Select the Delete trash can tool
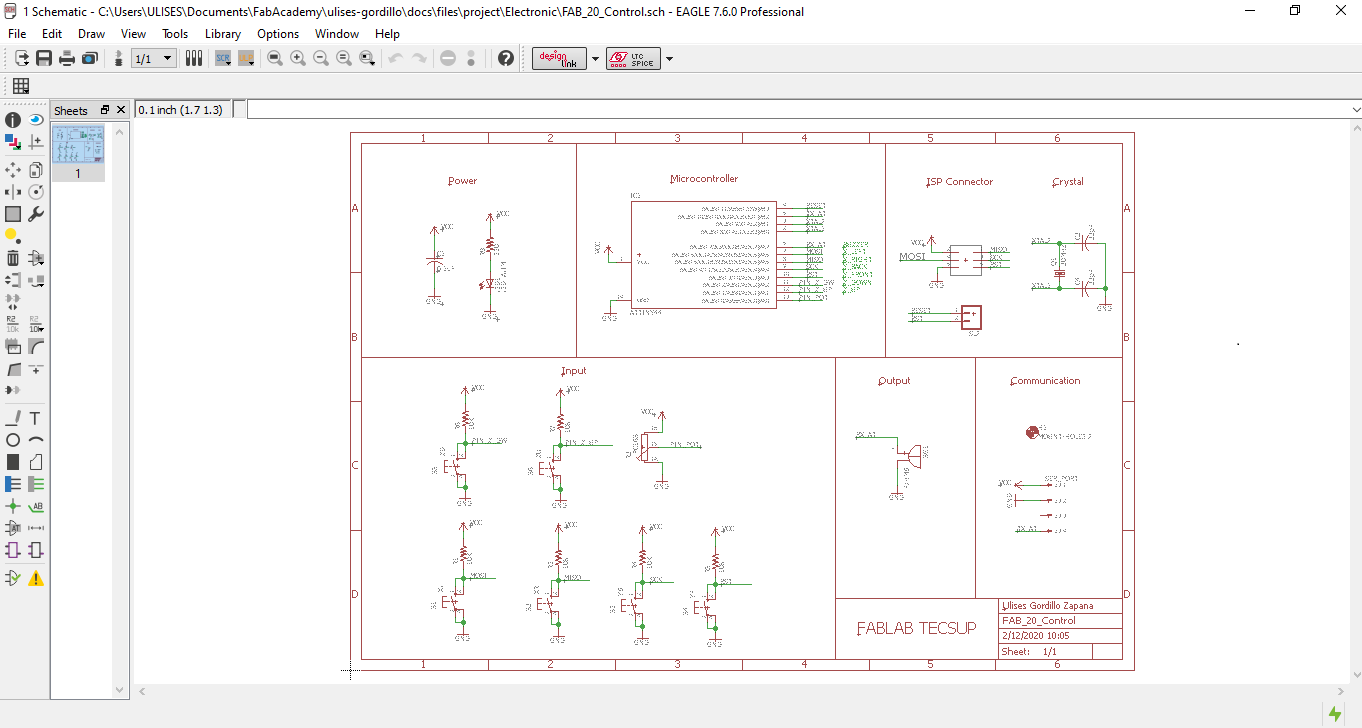Screen dimensions: 1362x728 pos(13,258)
